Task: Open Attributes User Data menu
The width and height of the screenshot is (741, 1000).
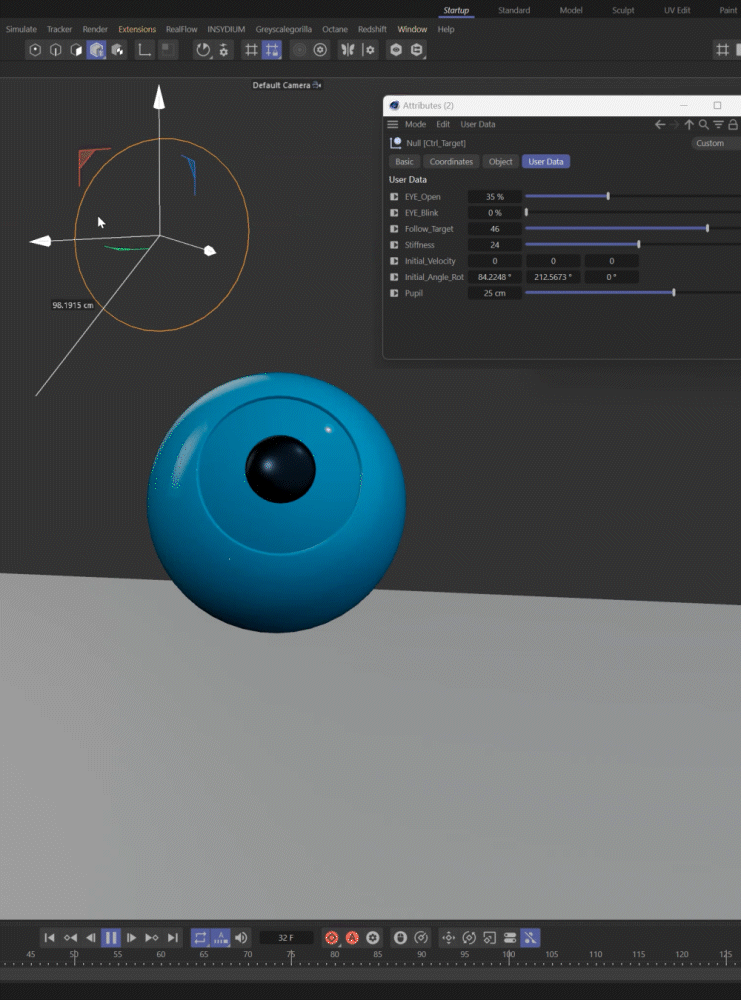Action: pyautogui.click(x=478, y=124)
